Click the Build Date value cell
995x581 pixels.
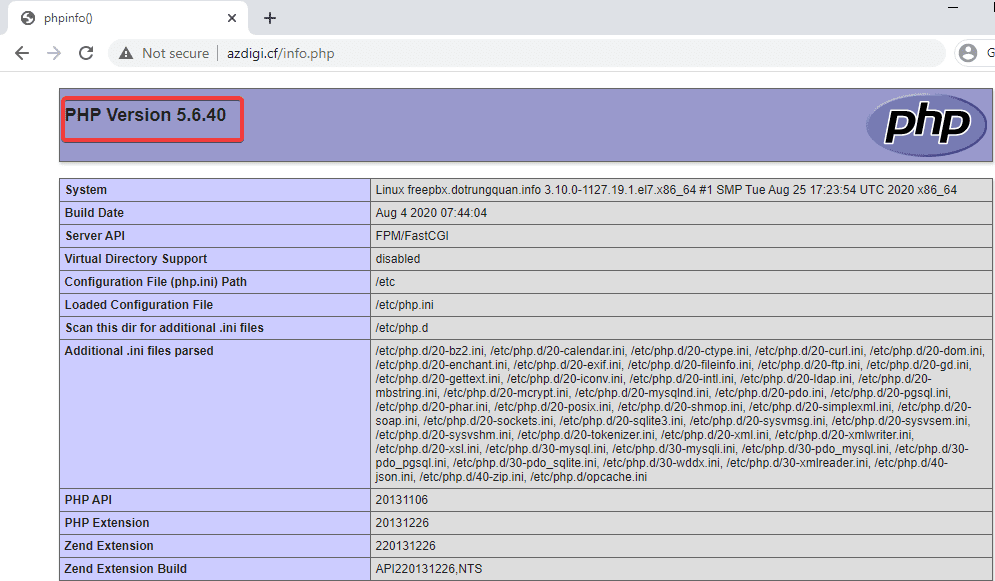pyautogui.click(x=431, y=213)
